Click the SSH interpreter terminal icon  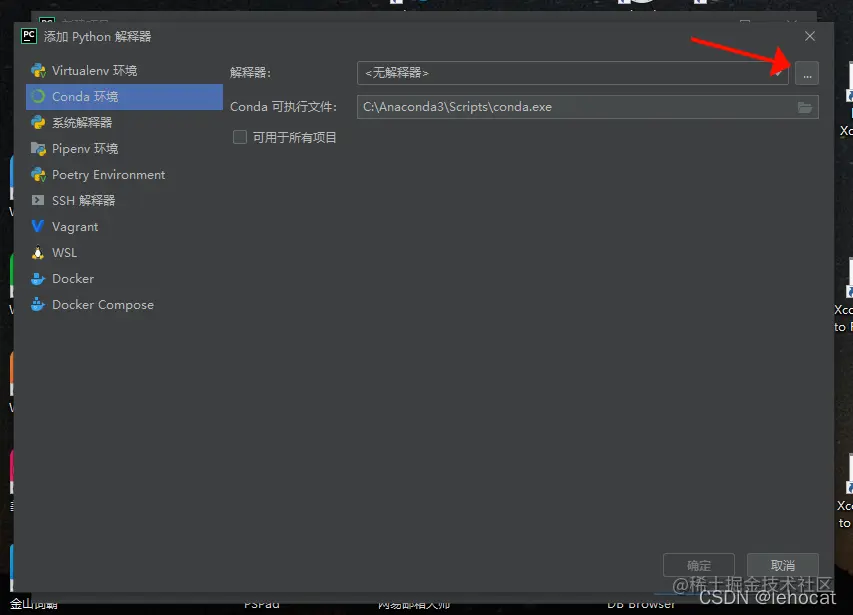(38, 201)
